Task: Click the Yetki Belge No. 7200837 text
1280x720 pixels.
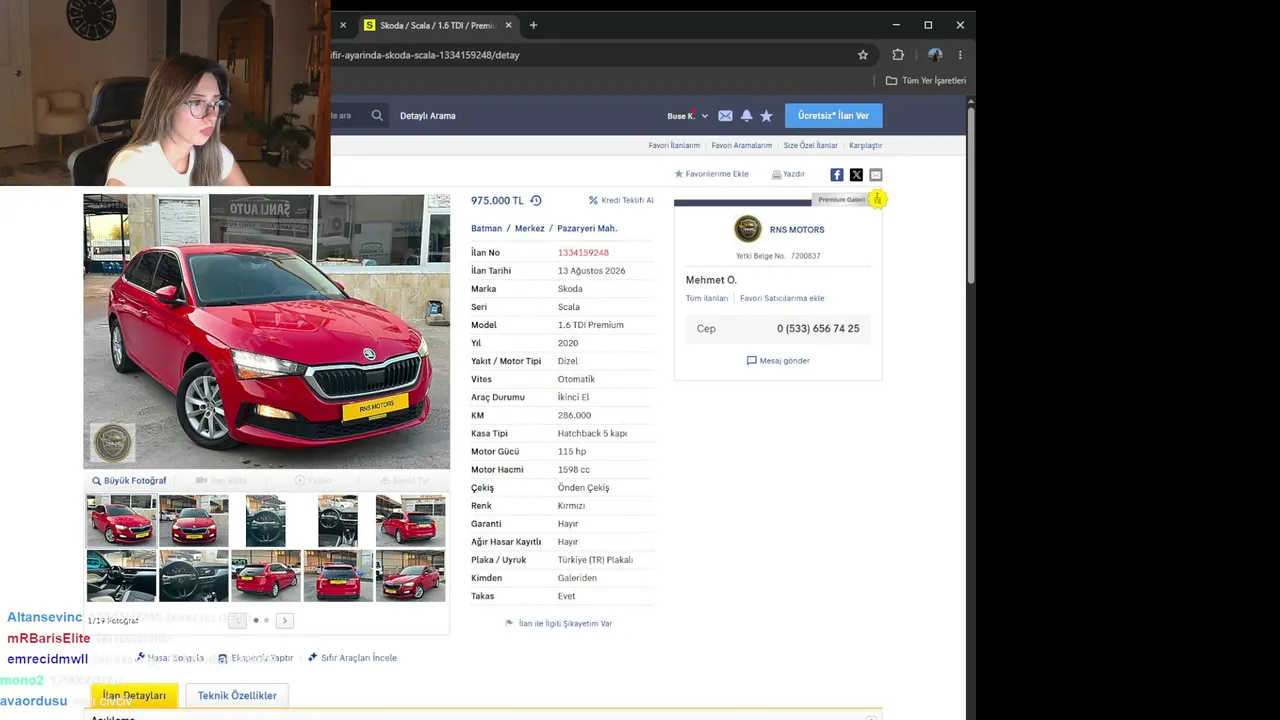Action: (778, 256)
